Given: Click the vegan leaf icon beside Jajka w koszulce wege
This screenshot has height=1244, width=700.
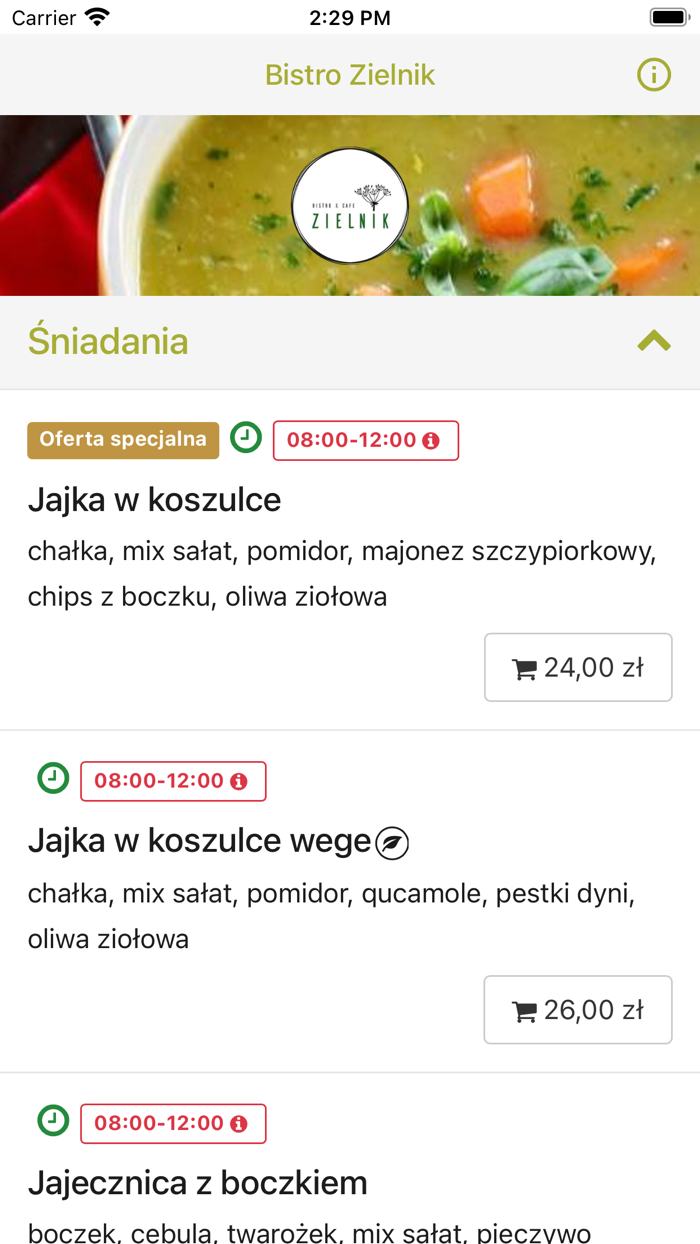Looking at the screenshot, I should [x=394, y=842].
